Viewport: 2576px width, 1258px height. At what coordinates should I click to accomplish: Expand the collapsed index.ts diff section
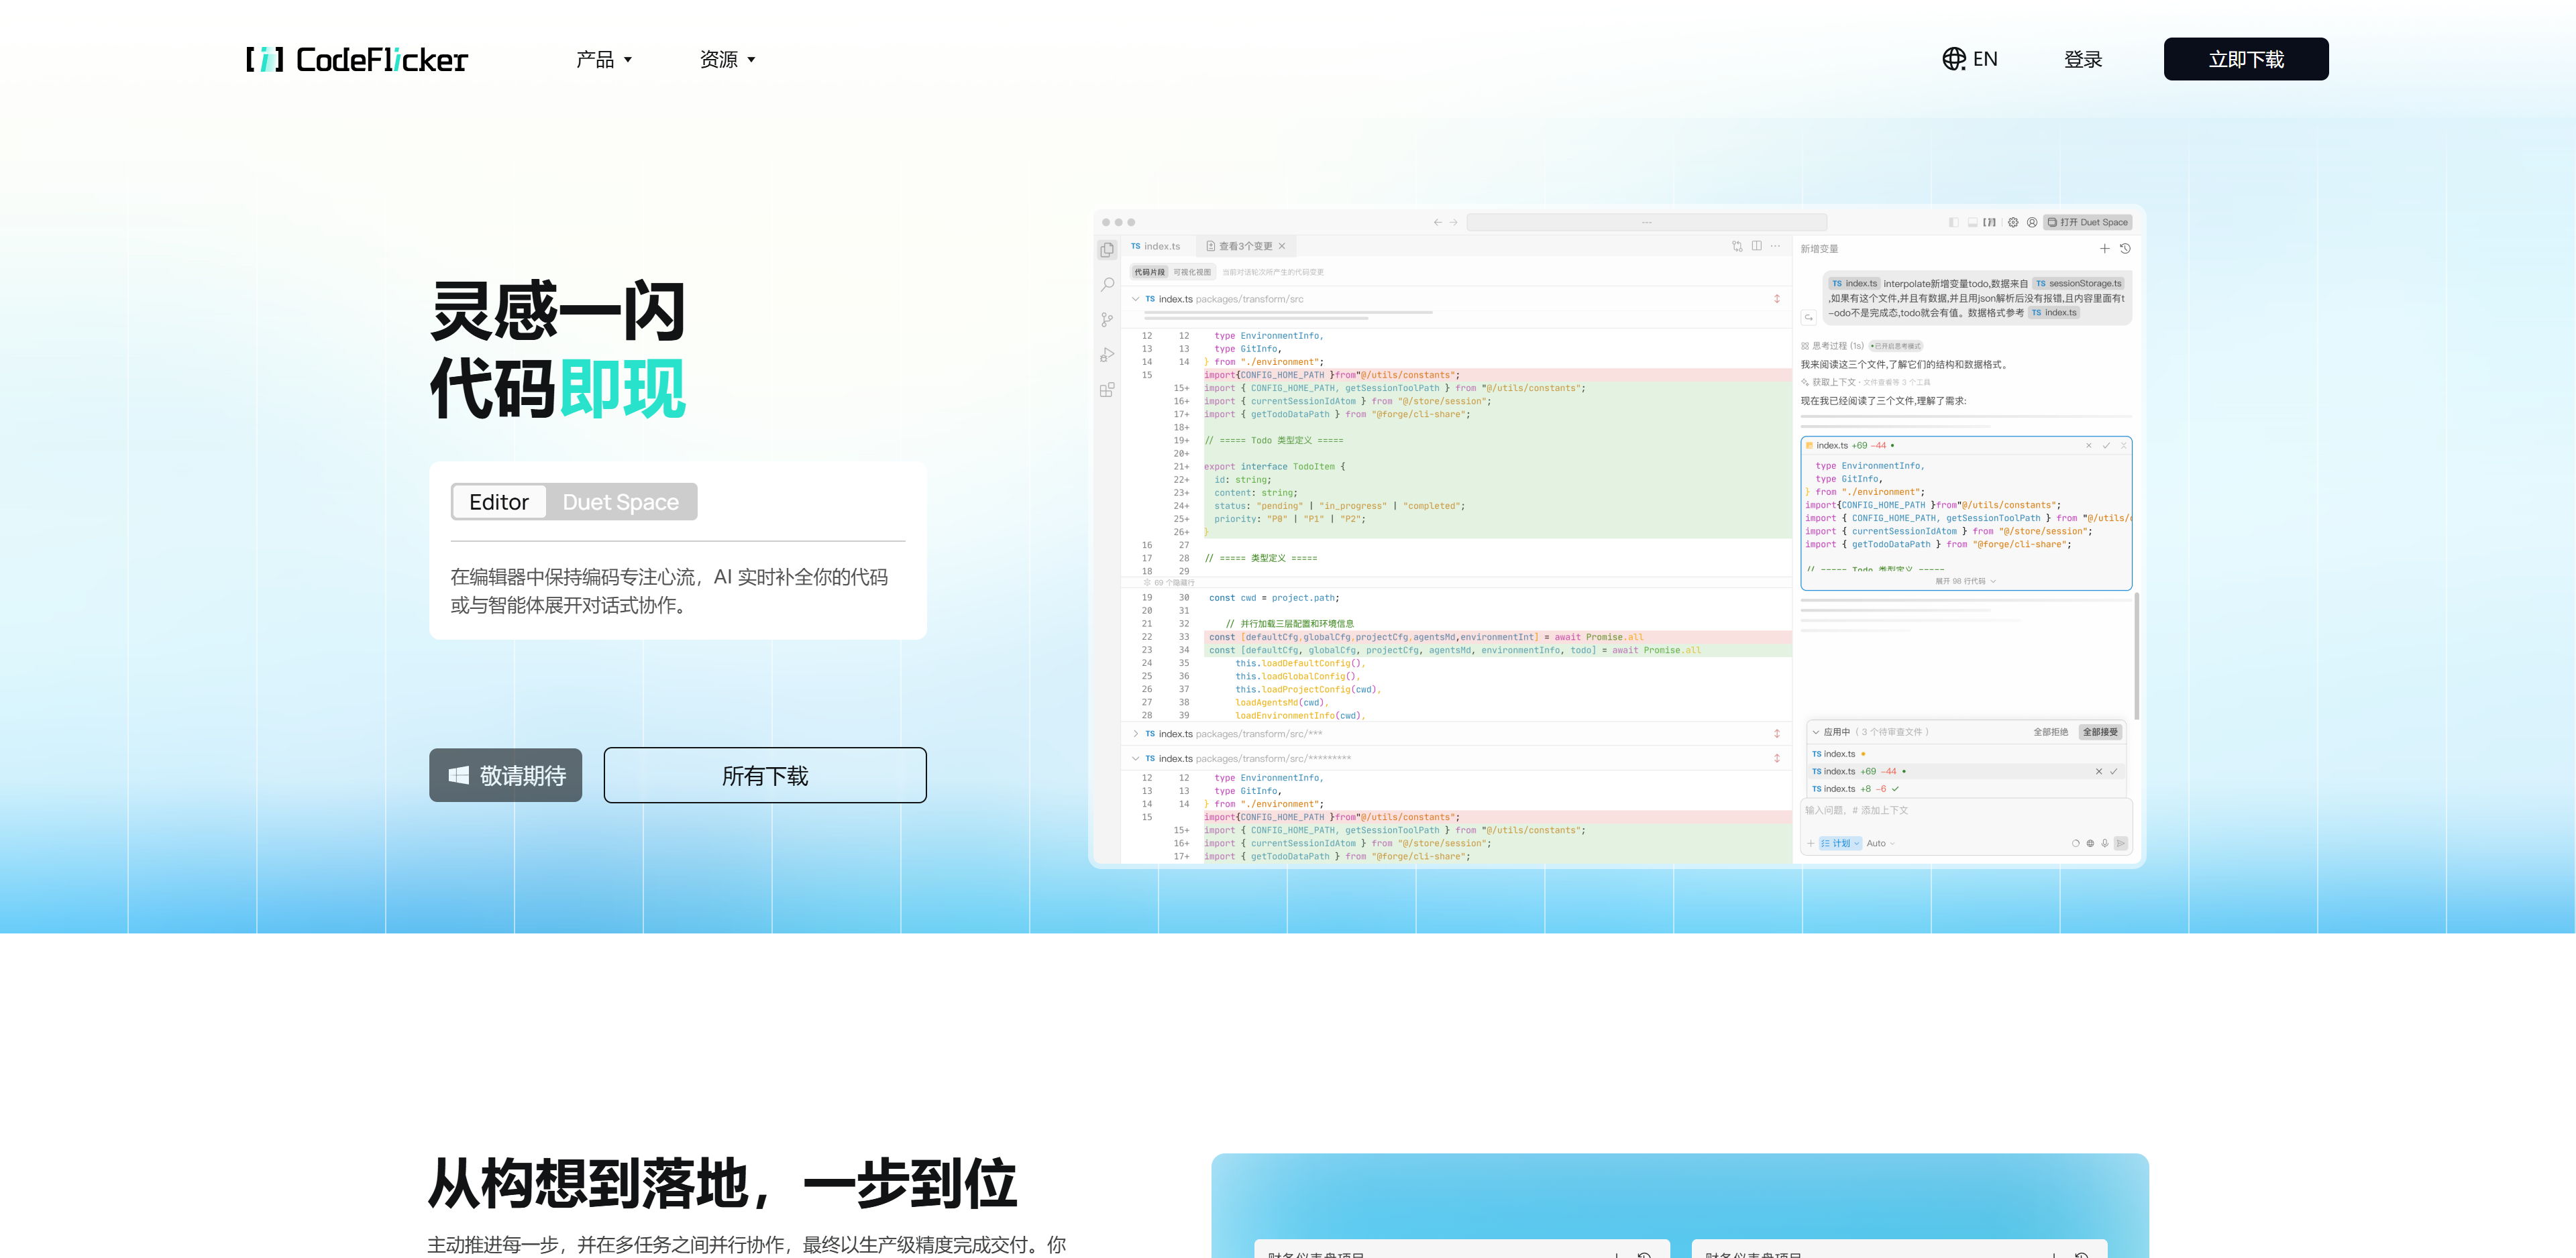(1135, 734)
